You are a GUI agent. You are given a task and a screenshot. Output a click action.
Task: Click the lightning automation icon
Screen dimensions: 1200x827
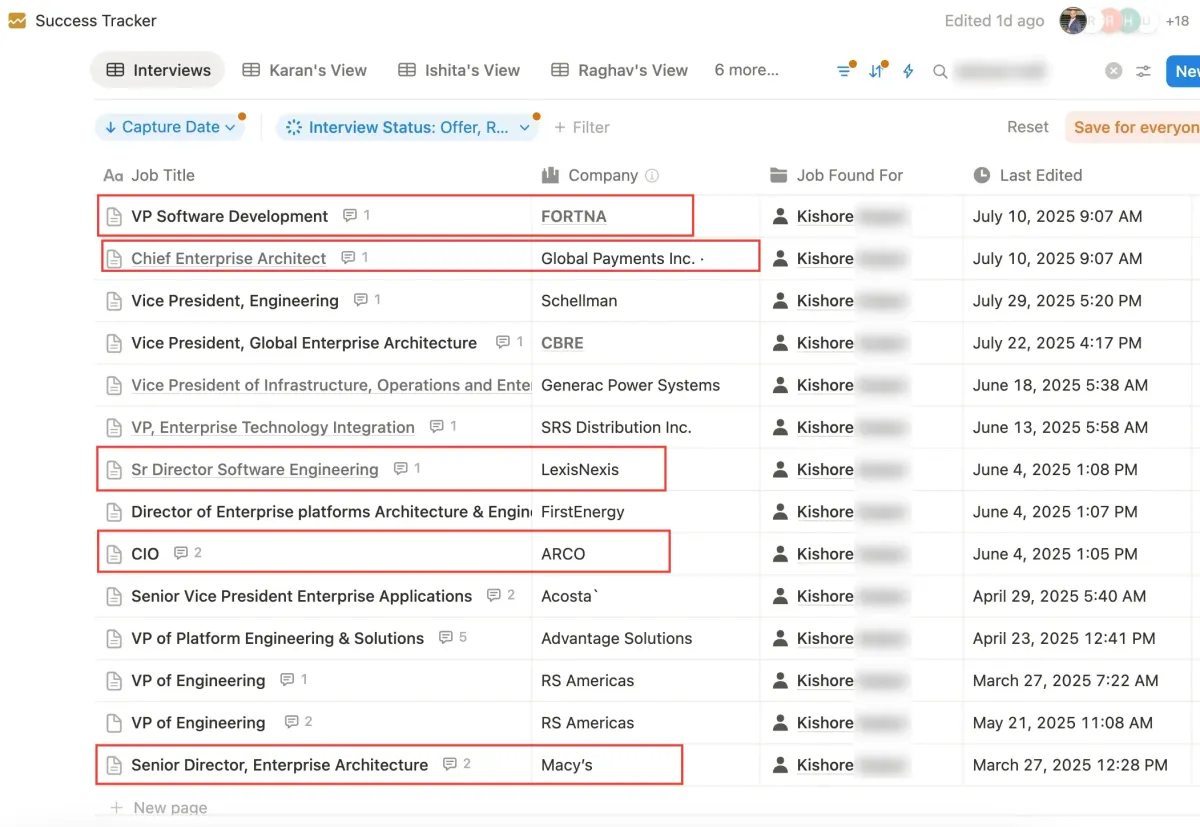click(x=908, y=71)
